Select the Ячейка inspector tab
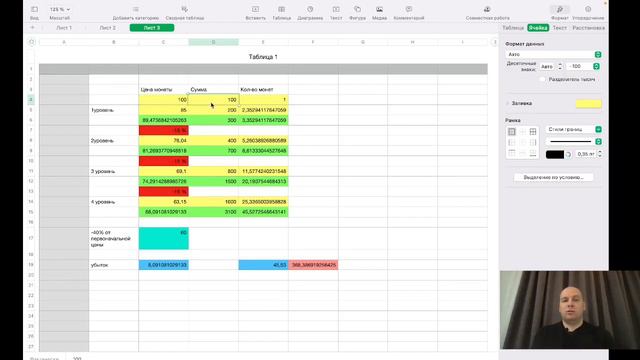640x360 pixels. pos(538,28)
